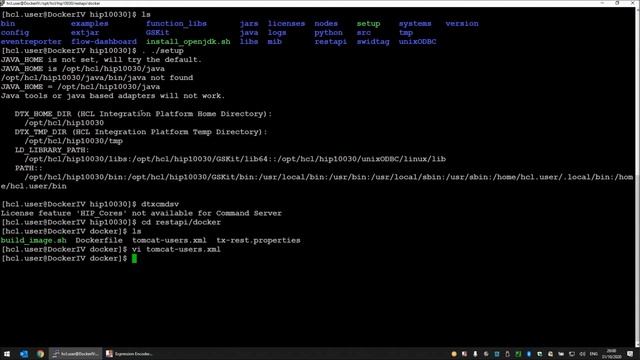
Task: Click green 'install_openjdk.sh' file name
Action: (x=188, y=42)
